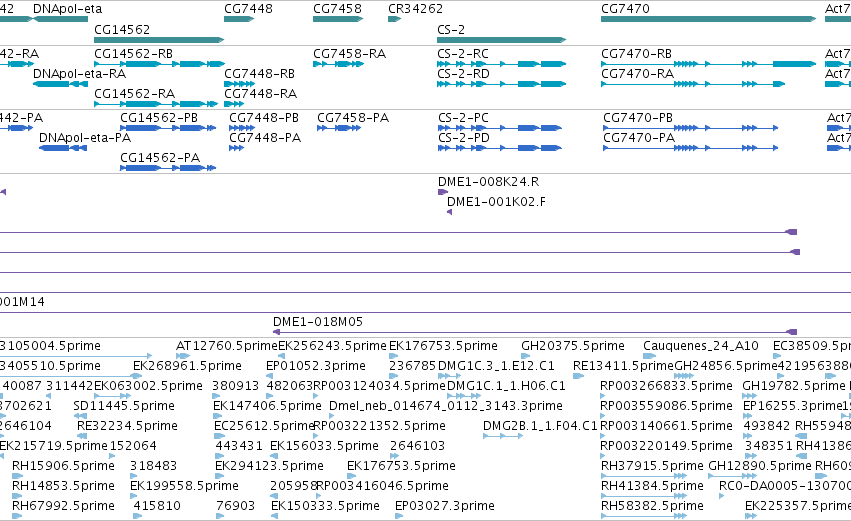This screenshot has height=521, width=851.
Task: Click EST EP01052.3prime
Action: tap(315, 365)
